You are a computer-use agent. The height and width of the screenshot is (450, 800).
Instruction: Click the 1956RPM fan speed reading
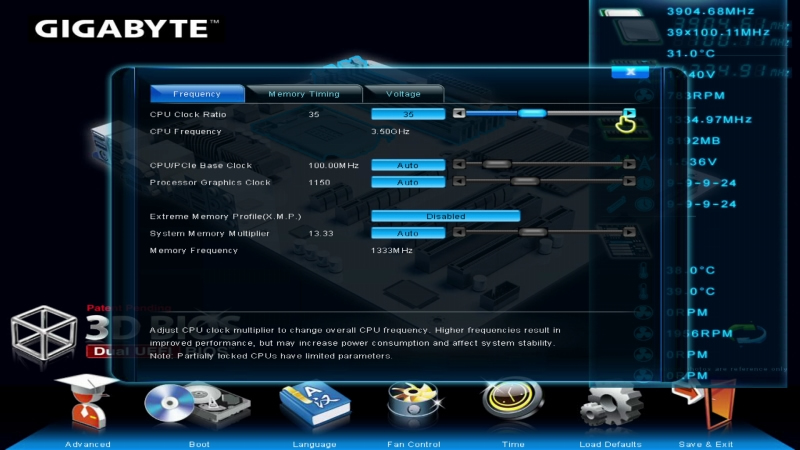click(x=699, y=333)
